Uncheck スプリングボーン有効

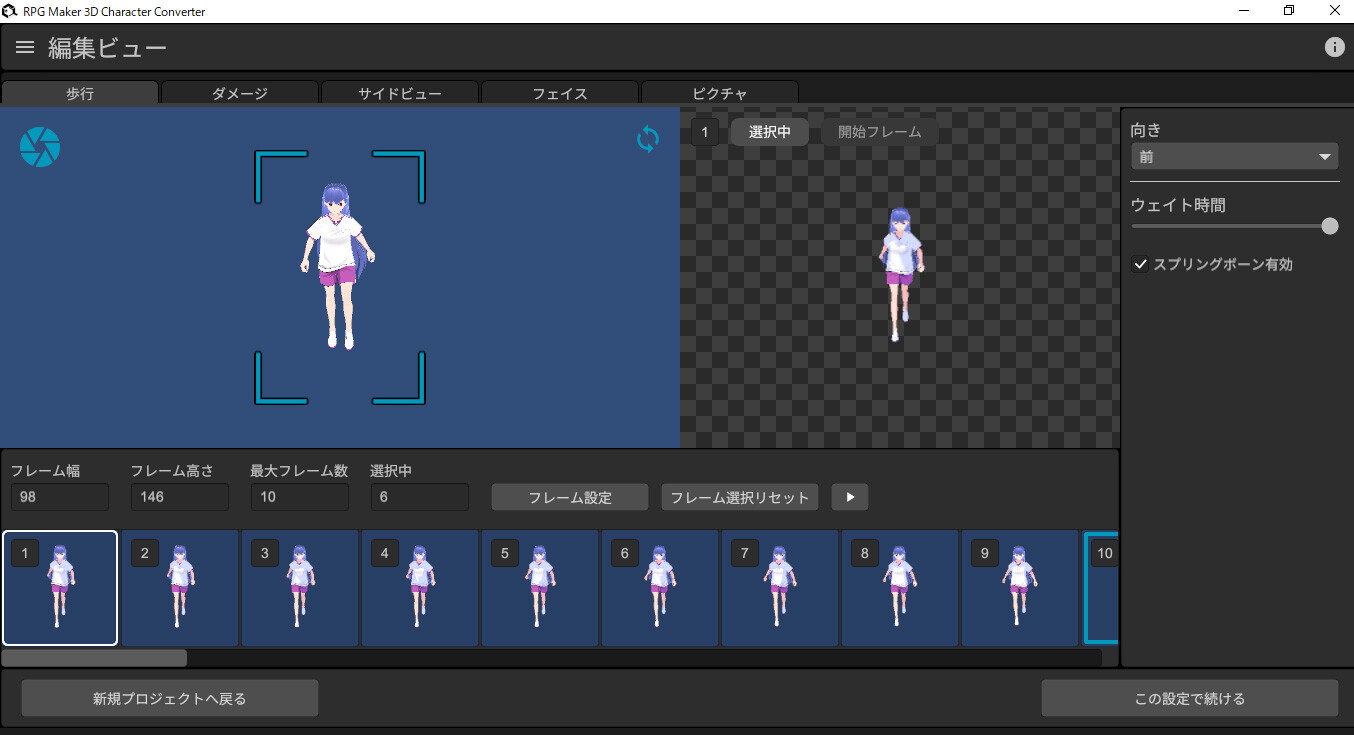pyautogui.click(x=1140, y=264)
